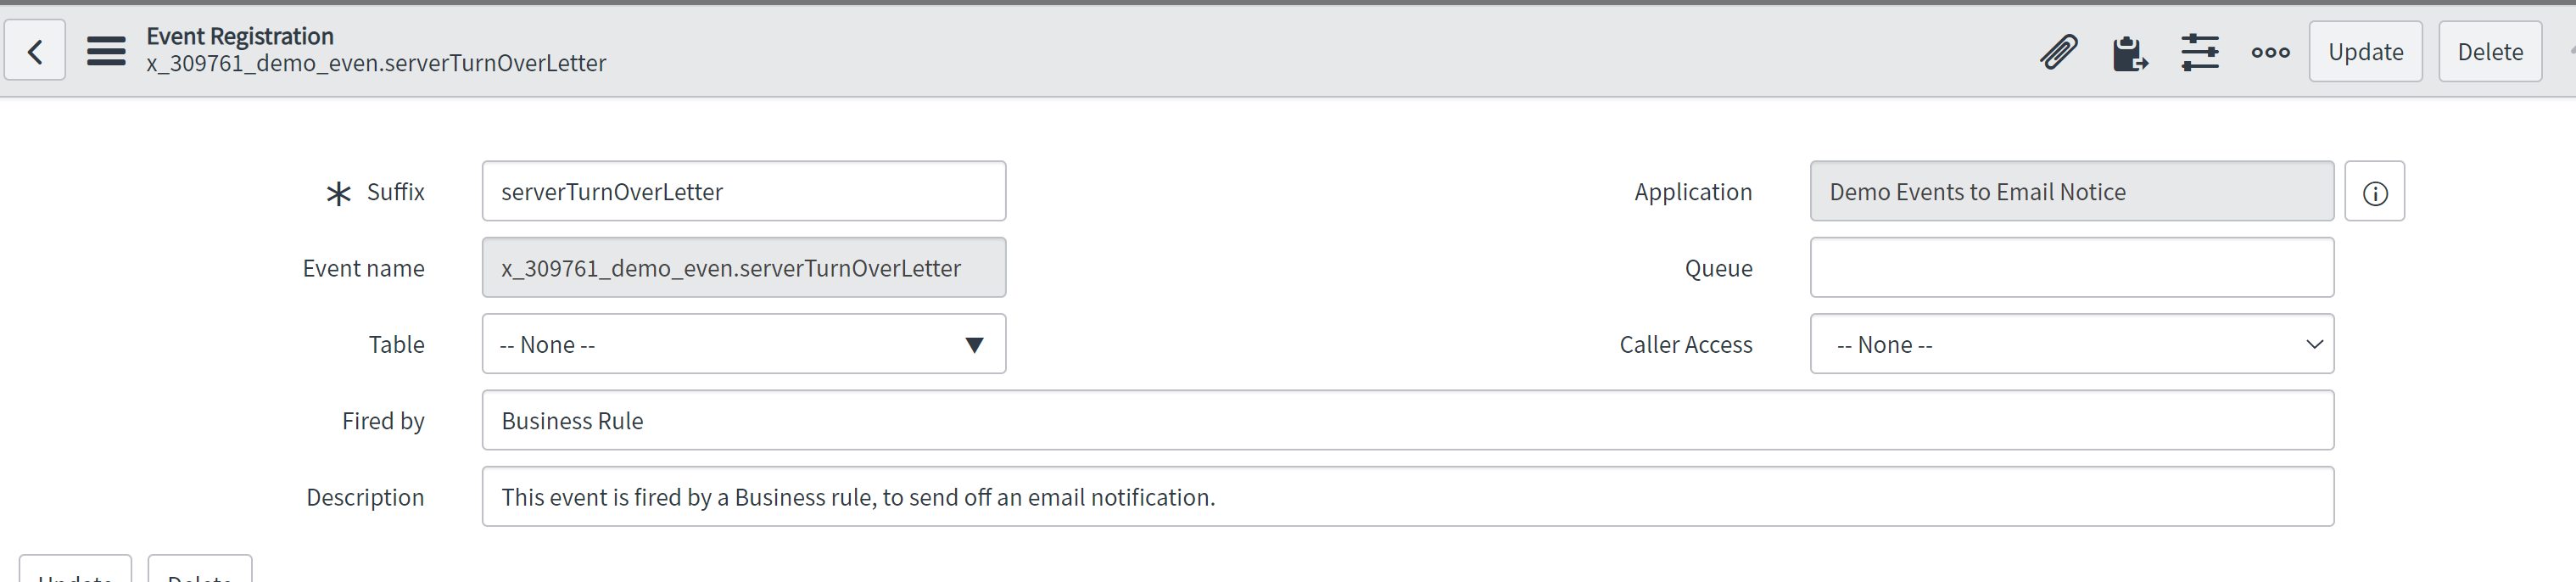Click the Application info icon
The width and height of the screenshot is (2576, 582).
tap(2375, 193)
